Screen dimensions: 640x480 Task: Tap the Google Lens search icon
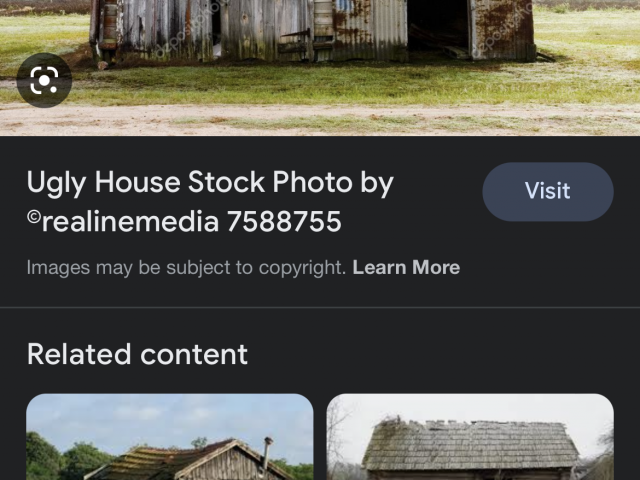[44, 80]
